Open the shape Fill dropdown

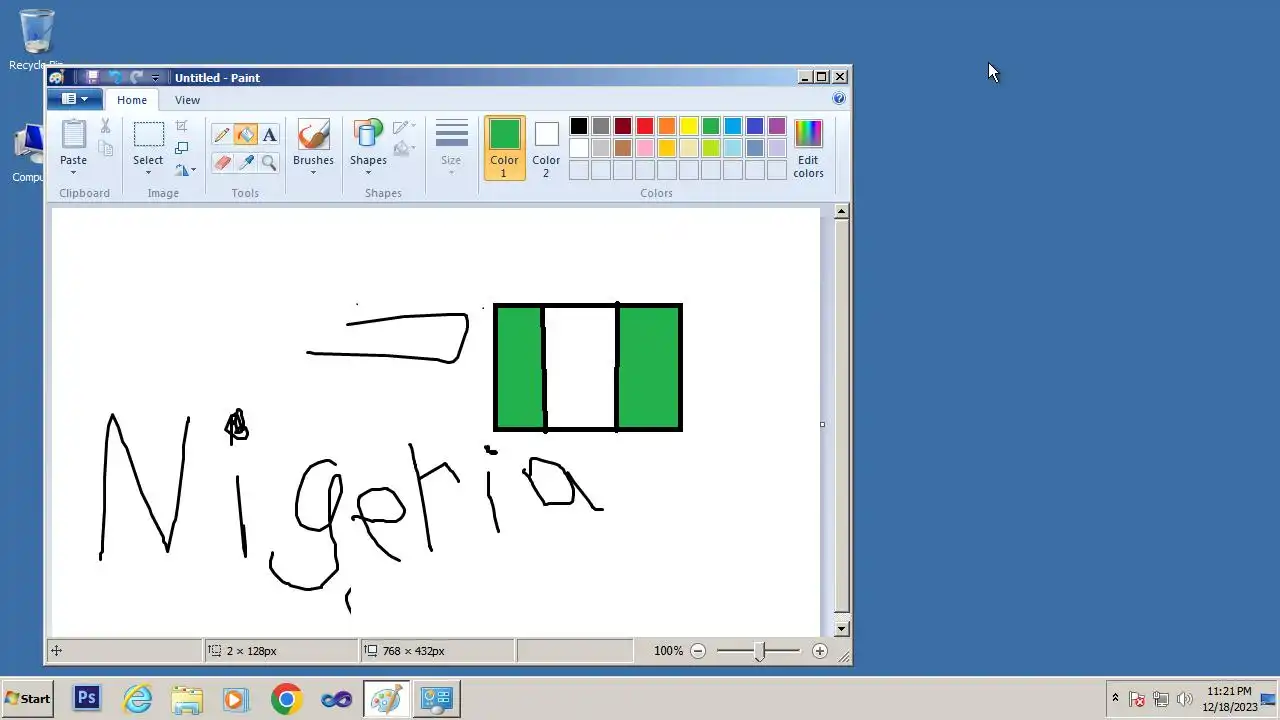[x=404, y=149]
